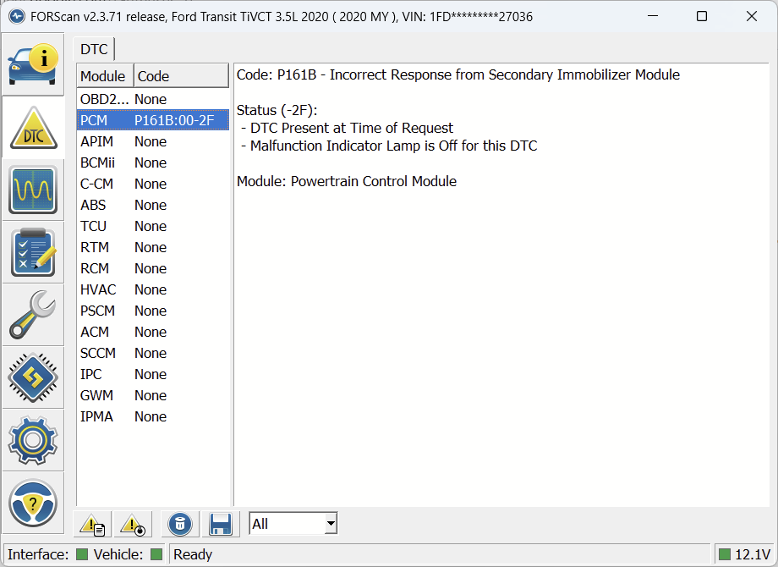Open the Help steering wheel section
The height and width of the screenshot is (567, 778).
pyautogui.click(x=33, y=503)
